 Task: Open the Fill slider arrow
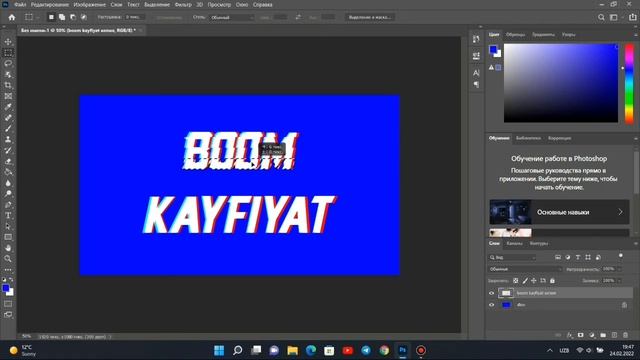(x=619, y=281)
